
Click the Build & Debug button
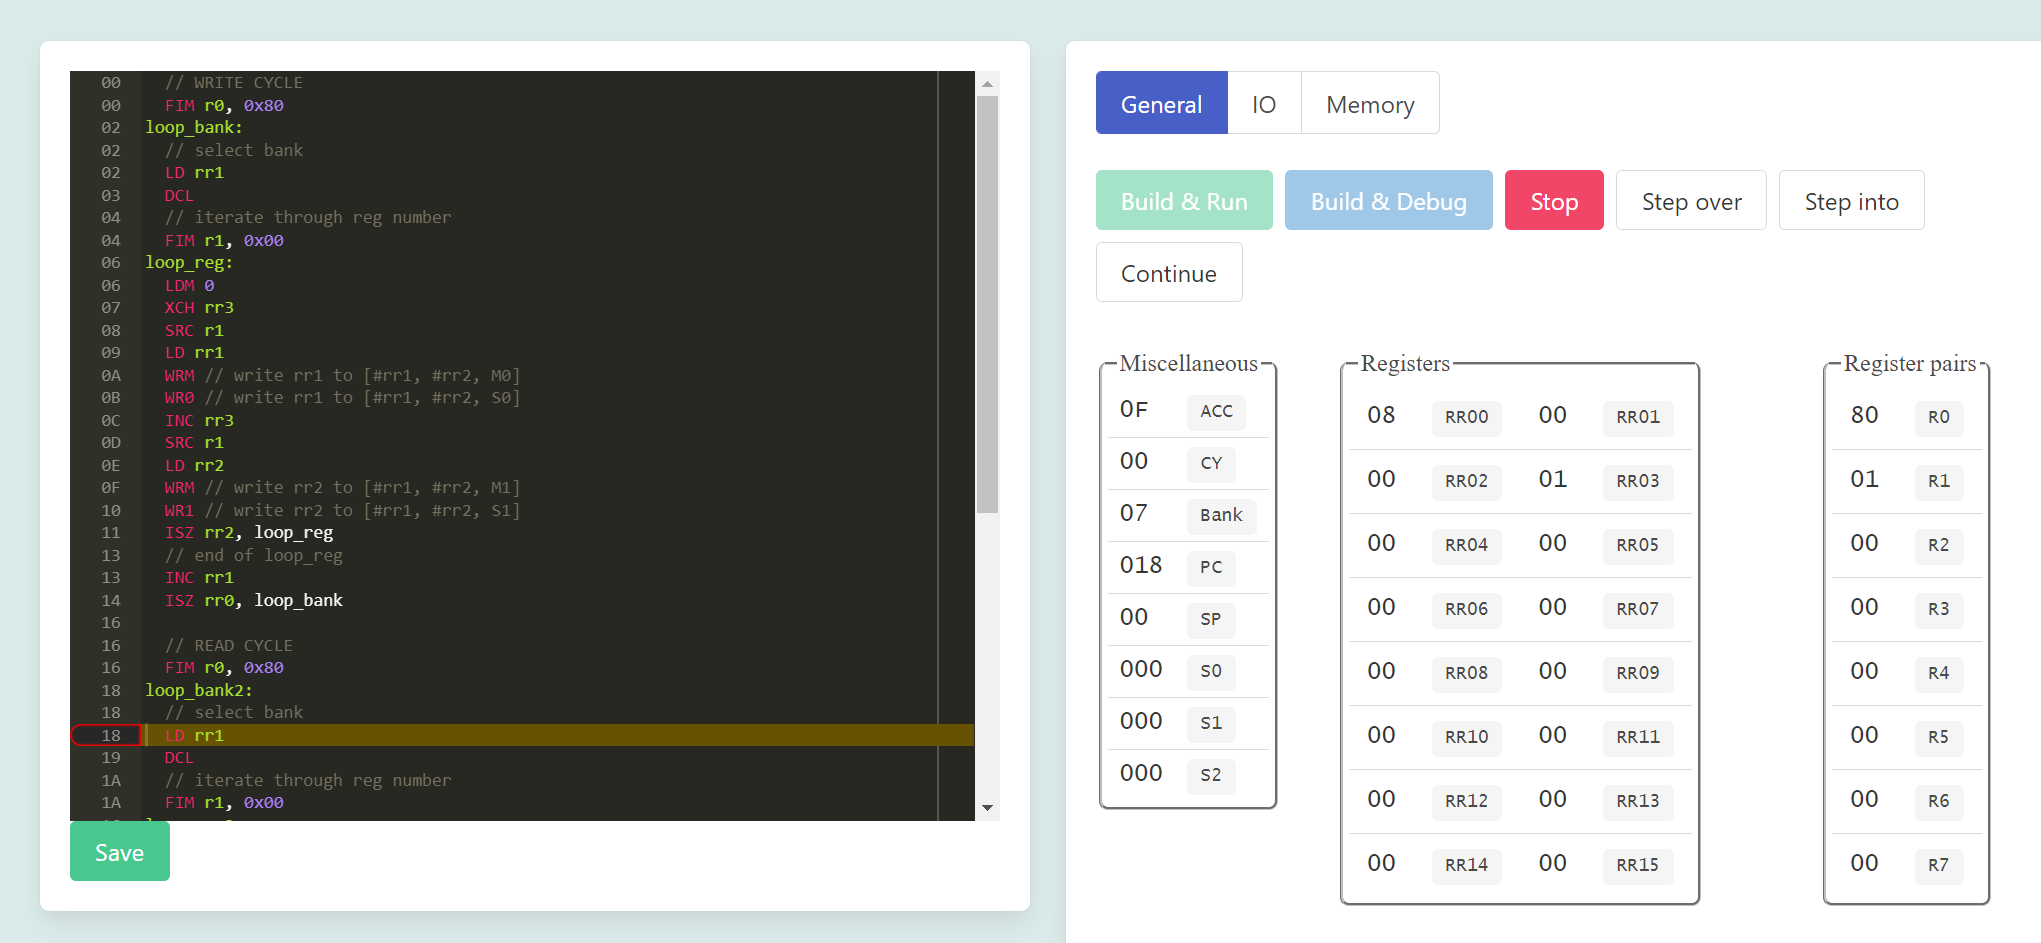[x=1388, y=201]
